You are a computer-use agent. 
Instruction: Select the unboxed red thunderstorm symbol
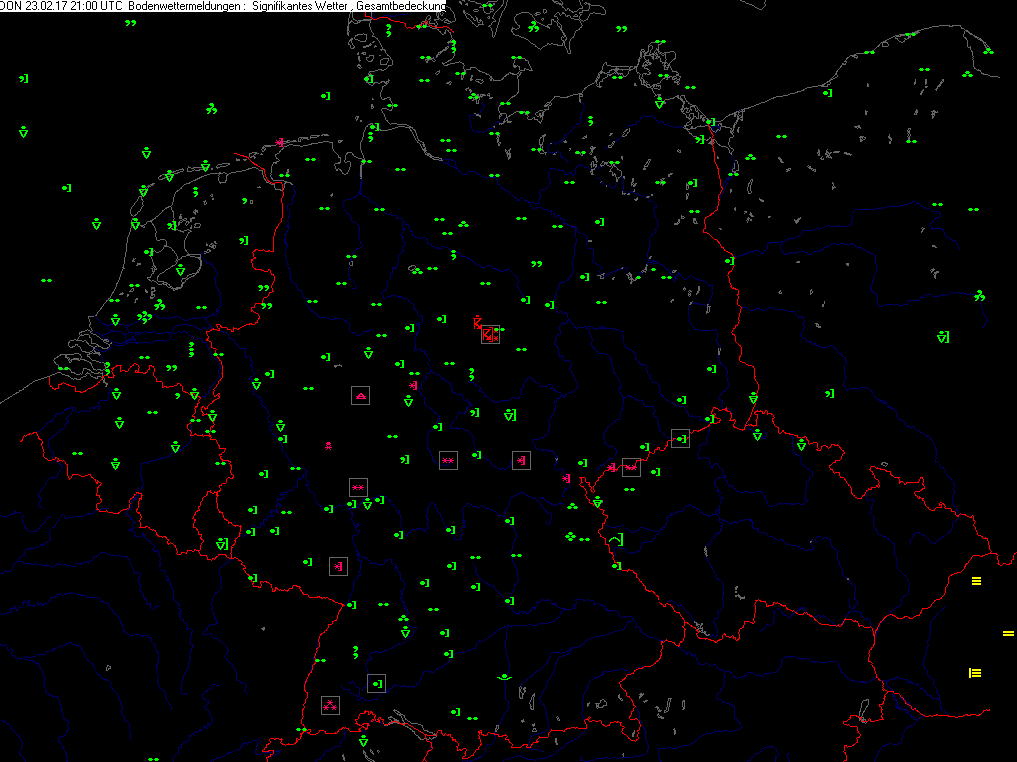click(477, 322)
